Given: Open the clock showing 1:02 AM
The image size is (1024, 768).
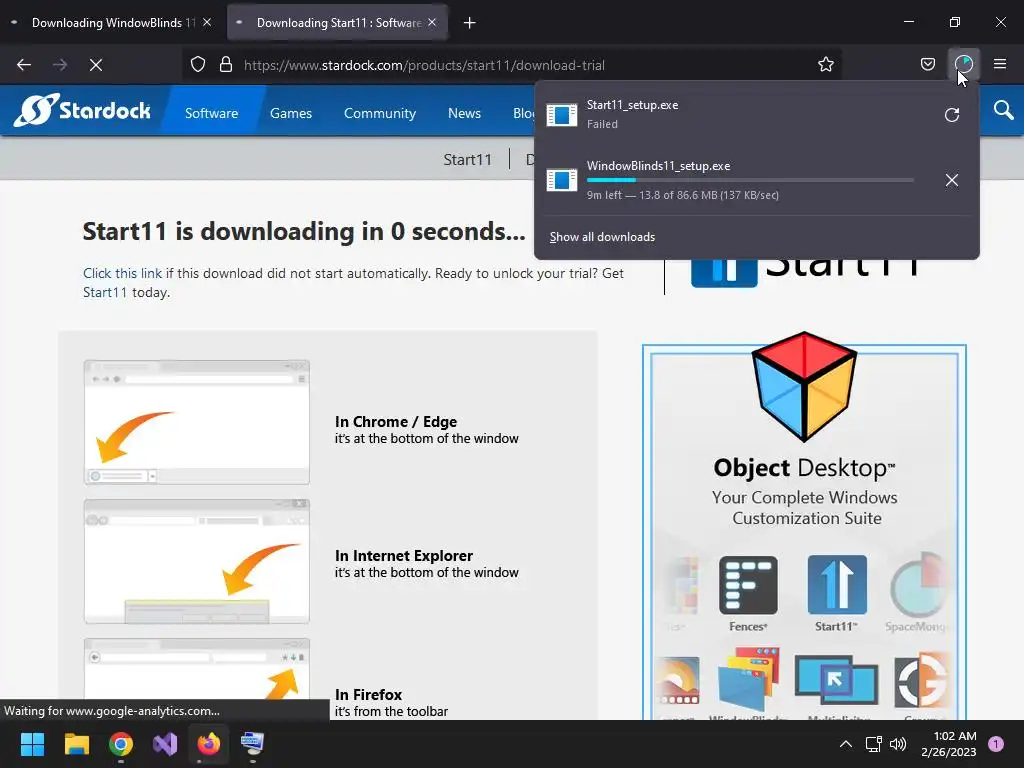Looking at the screenshot, I should 949,744.
